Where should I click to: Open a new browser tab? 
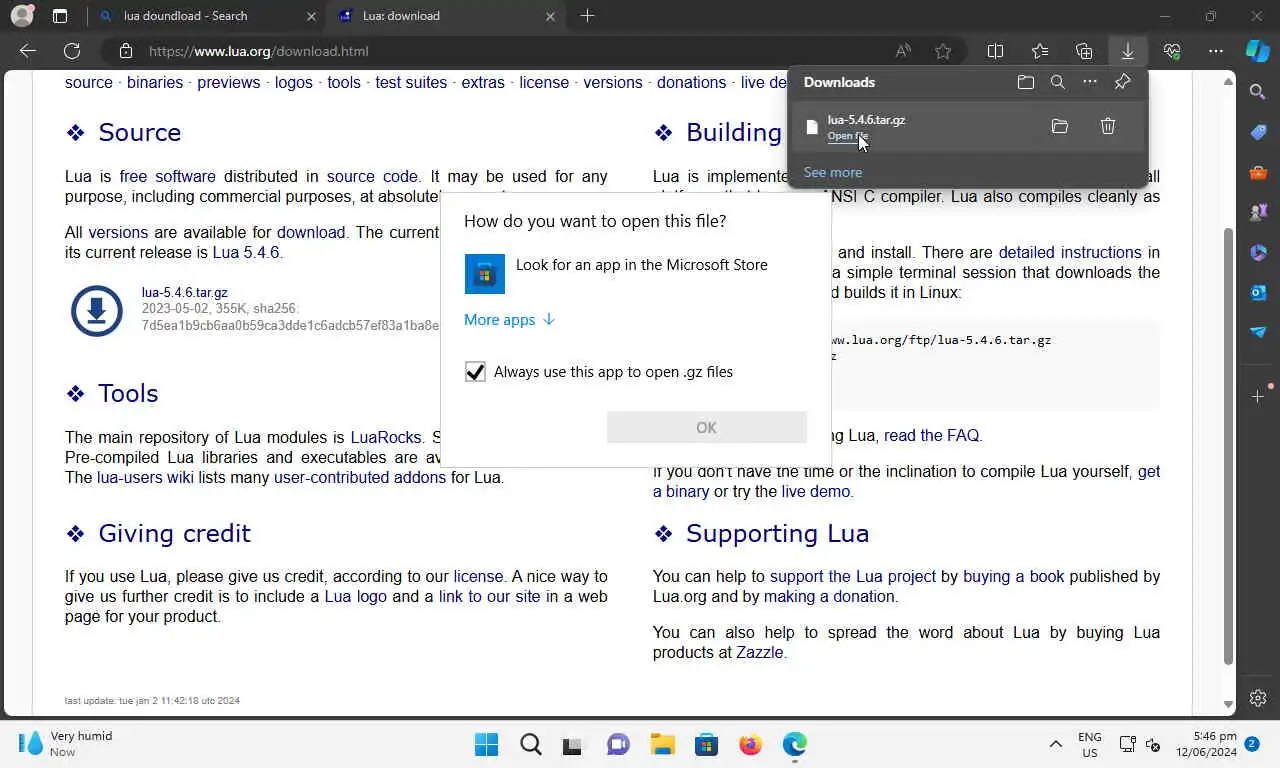[587, 16]
